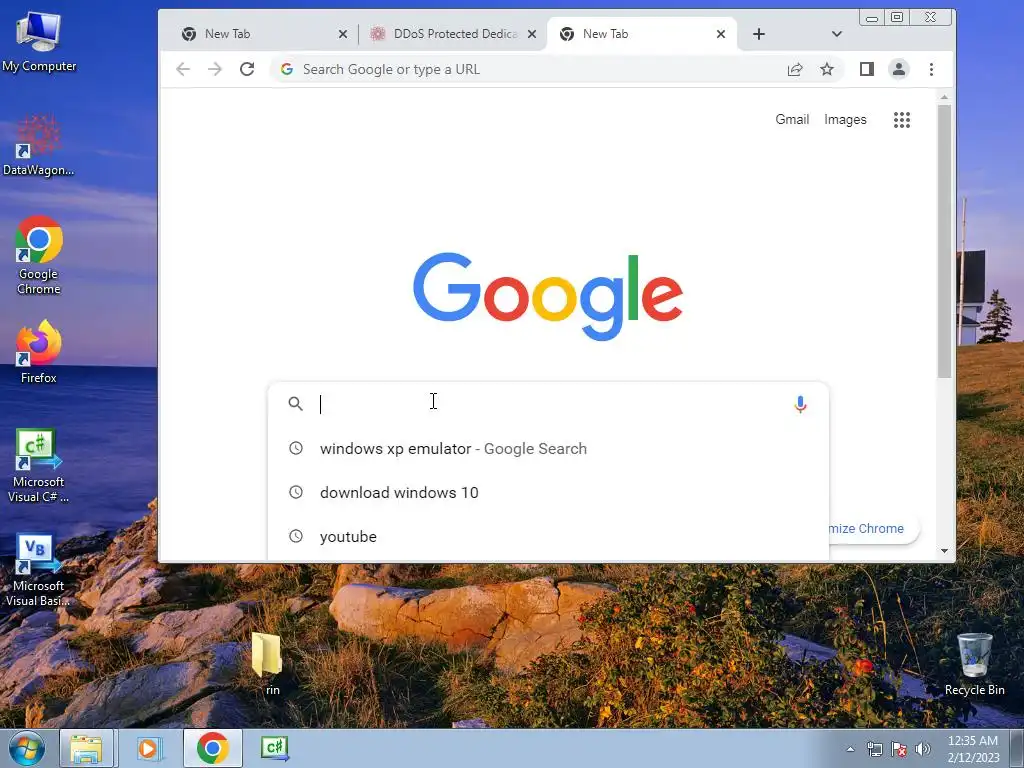Close the DDoS Protected tab

click(x=532, y=34)
